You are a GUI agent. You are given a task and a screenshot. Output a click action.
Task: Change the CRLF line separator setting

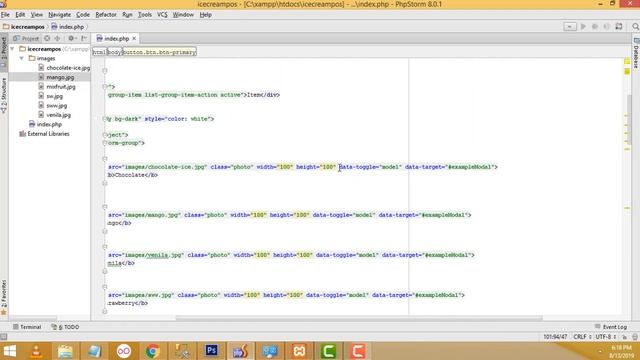pyautogui.click(x=582, y=337)
